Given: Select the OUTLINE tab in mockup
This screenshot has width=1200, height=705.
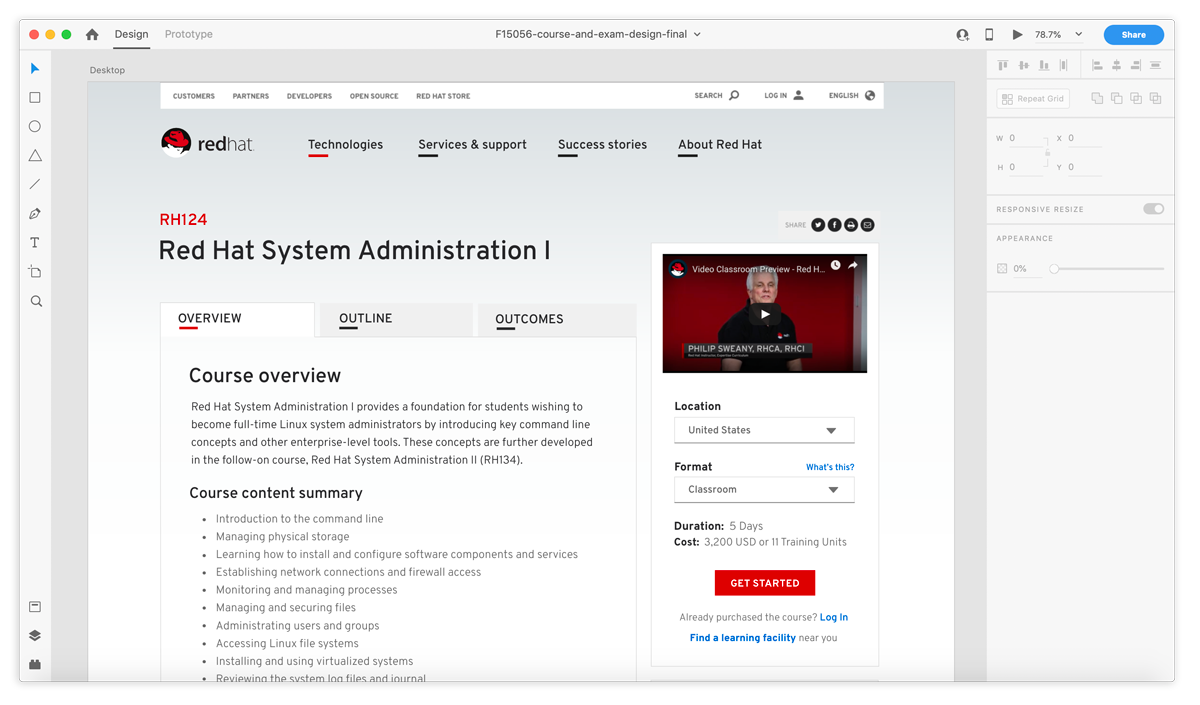Looking at the screenshot, I should click(396, 319).
